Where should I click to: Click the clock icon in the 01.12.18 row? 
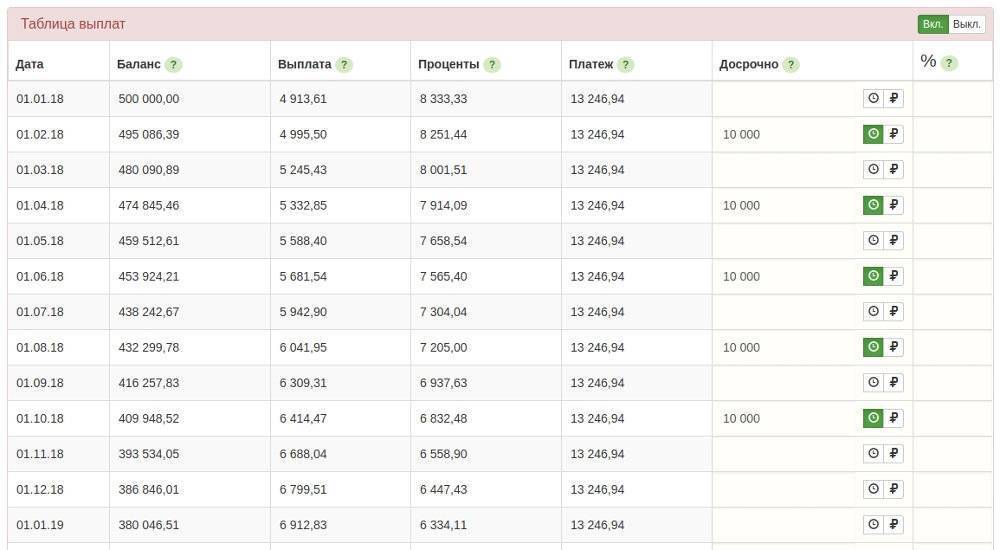[x=873, y=489]
